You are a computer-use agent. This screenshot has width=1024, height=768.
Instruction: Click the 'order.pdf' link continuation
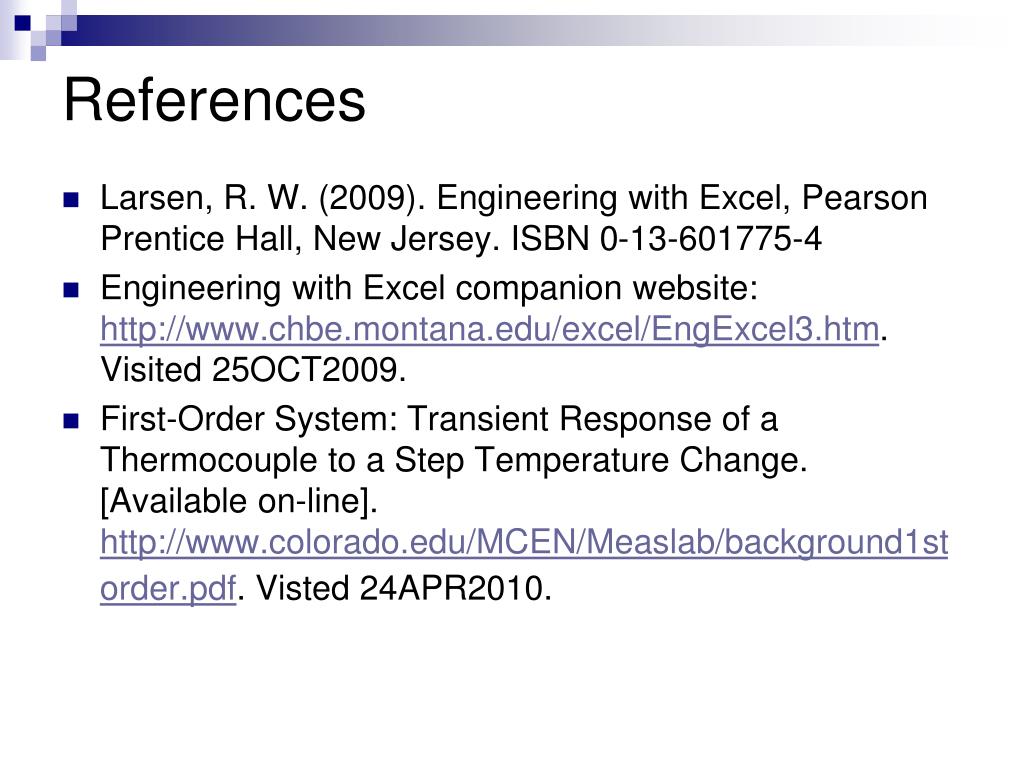pos(168,588)
